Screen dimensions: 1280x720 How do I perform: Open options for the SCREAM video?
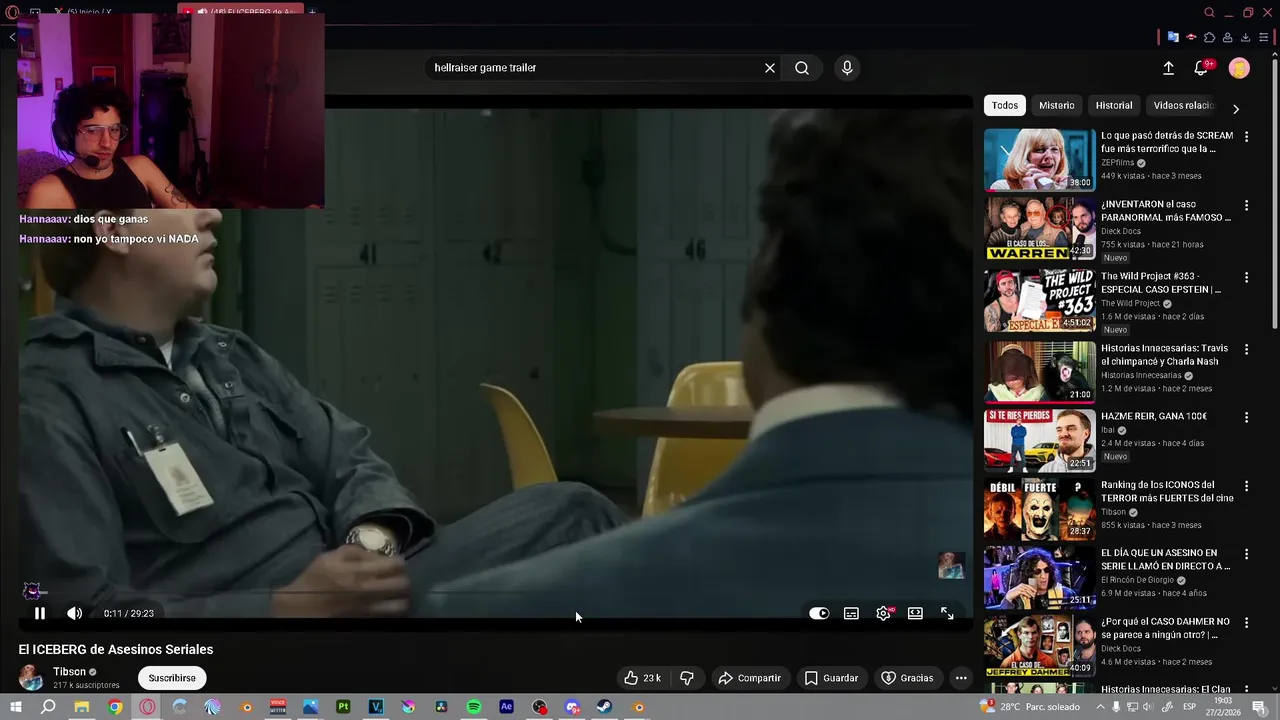pyautogui.click(x=1246, y=136)
